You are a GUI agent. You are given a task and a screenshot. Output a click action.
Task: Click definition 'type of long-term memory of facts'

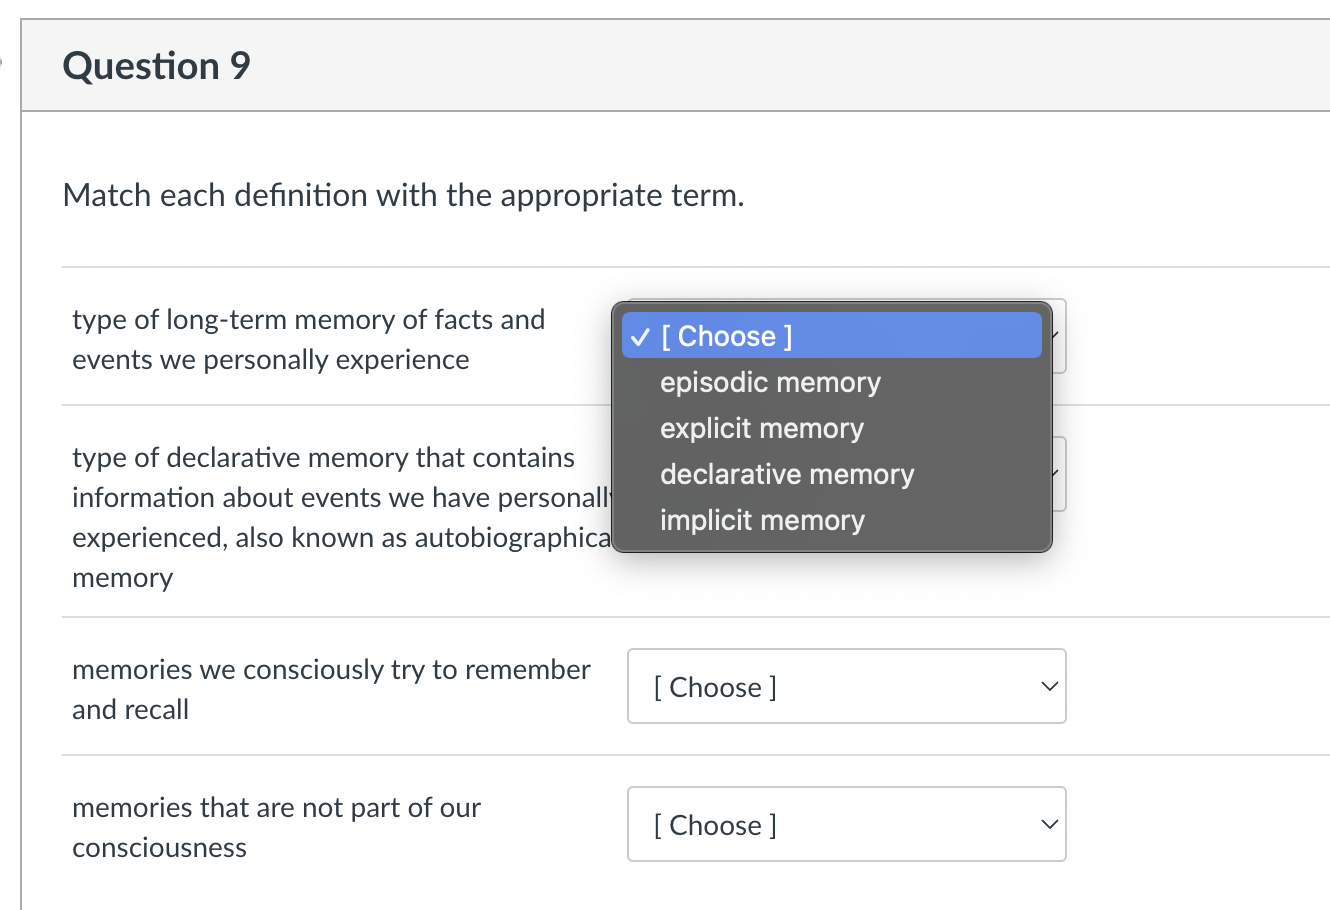click(309, 339)
